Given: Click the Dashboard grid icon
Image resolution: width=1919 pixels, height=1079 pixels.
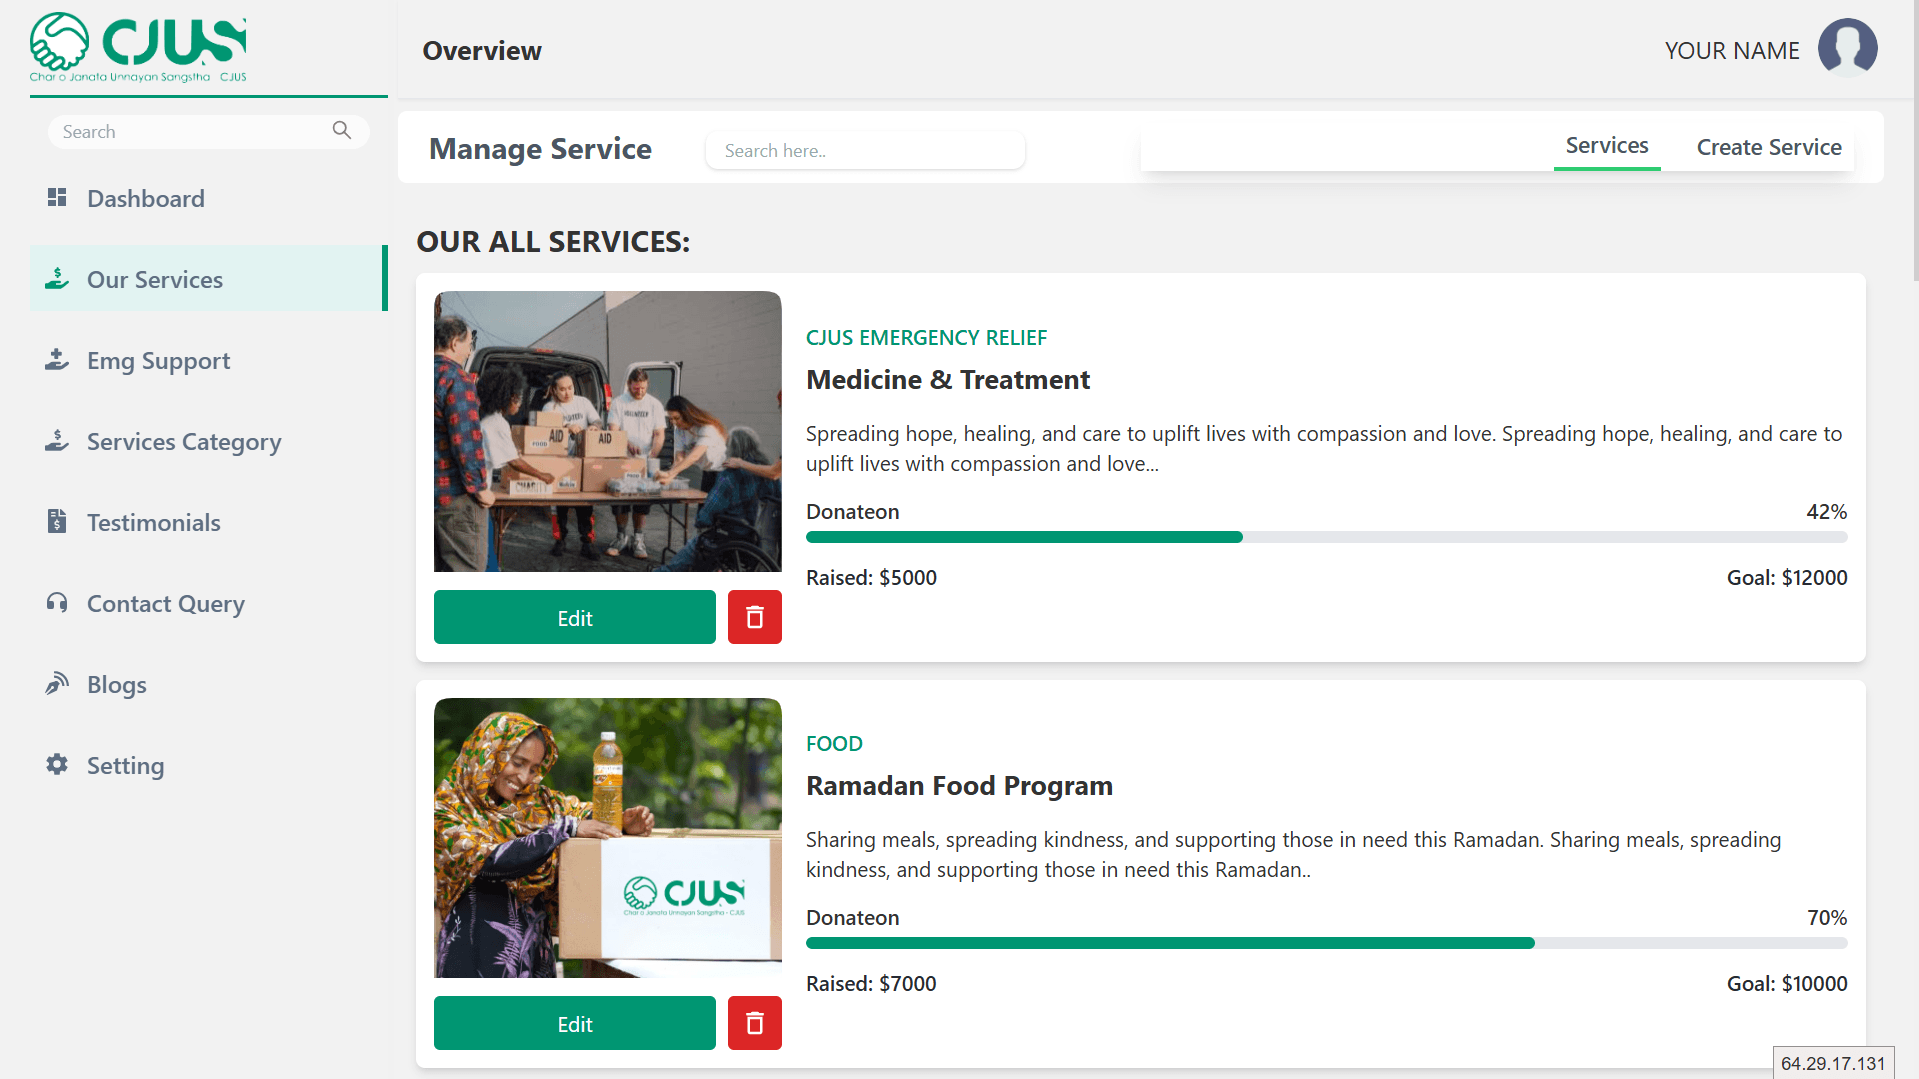Looking at the screenshot, I should (x=57, y=198).
